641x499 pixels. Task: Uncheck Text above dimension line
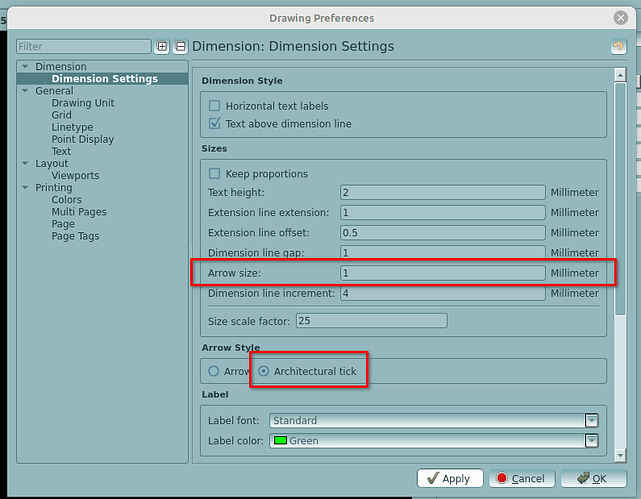pos(214,124)
